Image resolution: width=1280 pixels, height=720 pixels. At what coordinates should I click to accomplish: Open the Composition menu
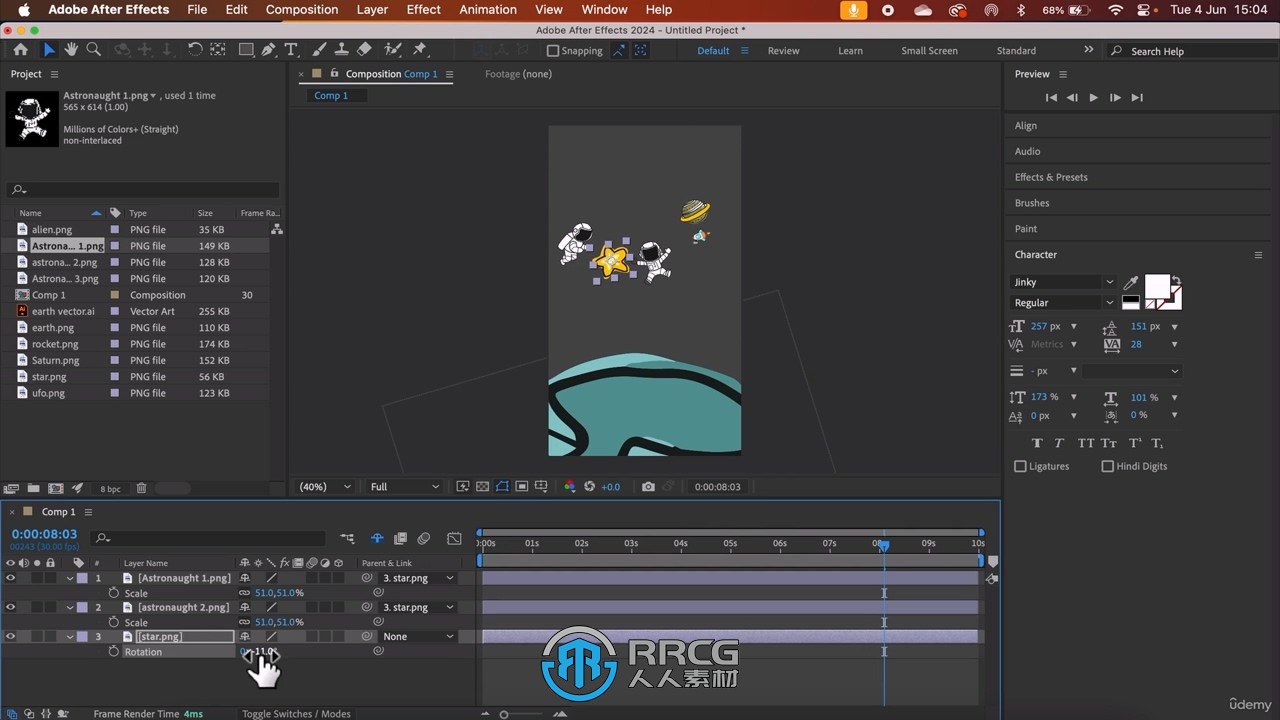(302, 9)
